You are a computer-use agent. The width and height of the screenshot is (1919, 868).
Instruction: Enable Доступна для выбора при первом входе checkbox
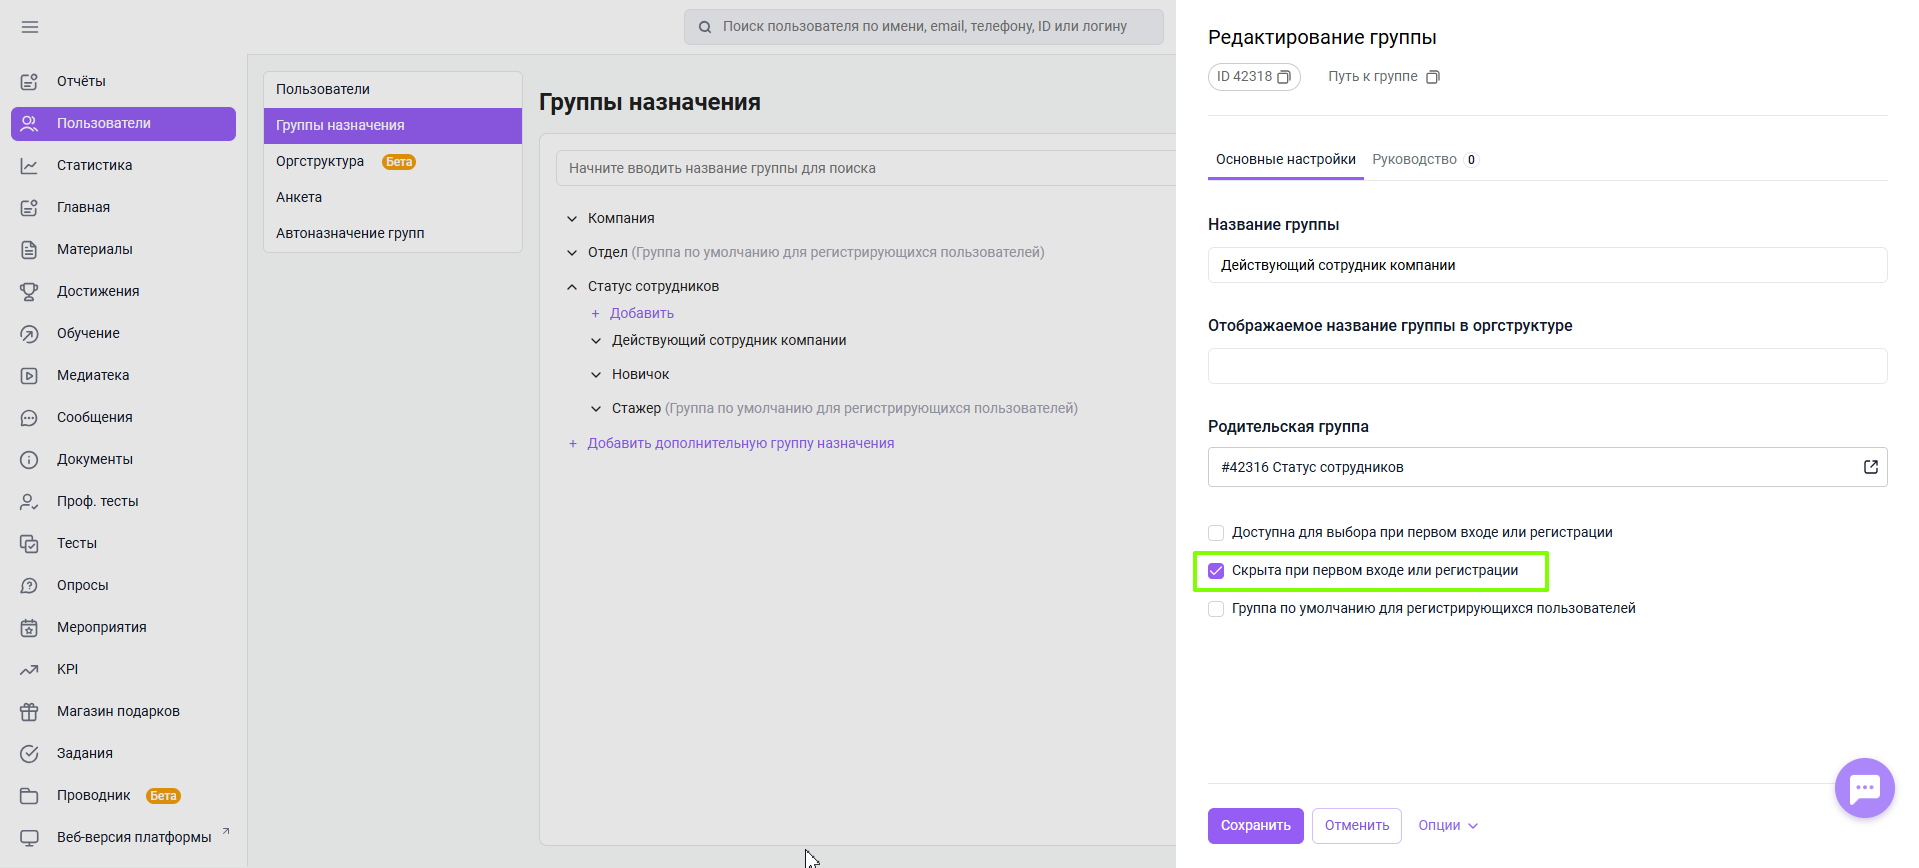[x=1216, y=533]
